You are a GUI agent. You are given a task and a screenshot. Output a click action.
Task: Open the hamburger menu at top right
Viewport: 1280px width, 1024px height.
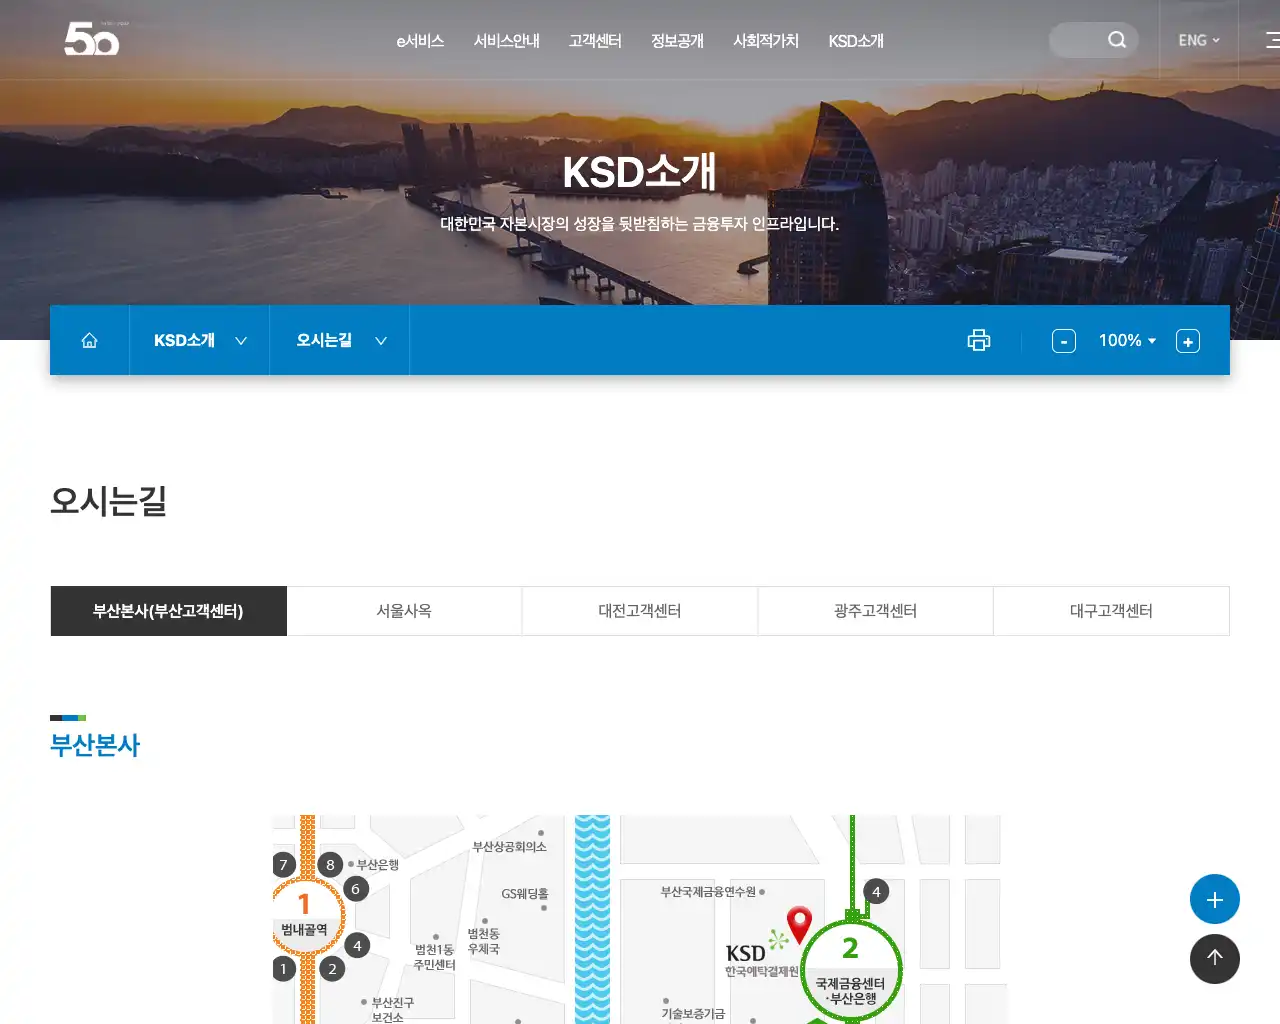[x=1271, y=40]
